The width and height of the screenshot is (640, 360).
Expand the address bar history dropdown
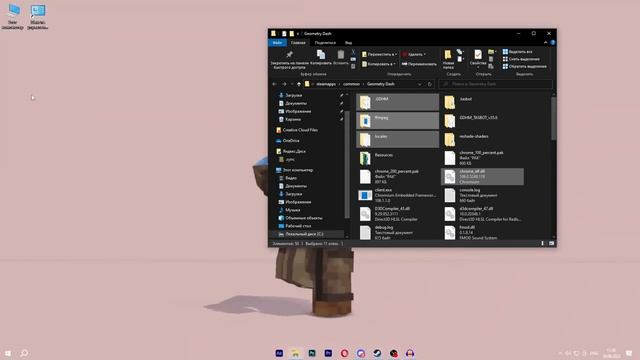coord(420,84)
